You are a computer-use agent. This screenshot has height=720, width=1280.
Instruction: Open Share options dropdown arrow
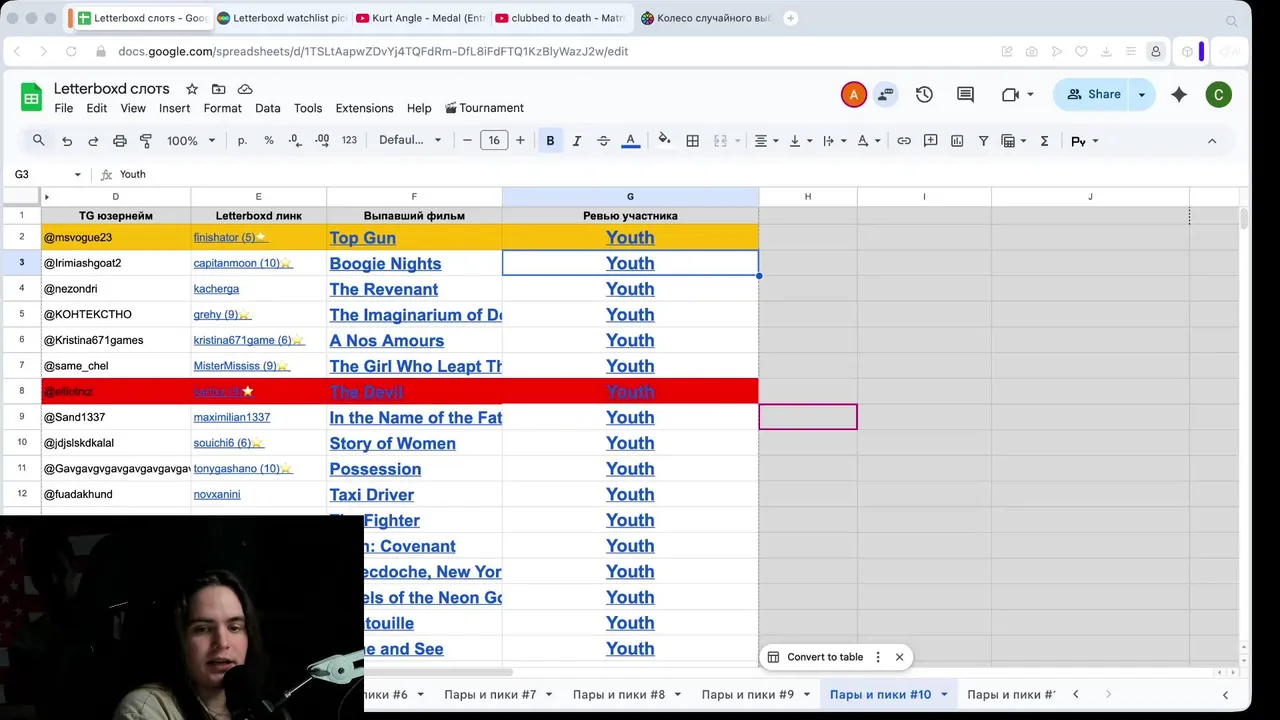click(1142, 94)
